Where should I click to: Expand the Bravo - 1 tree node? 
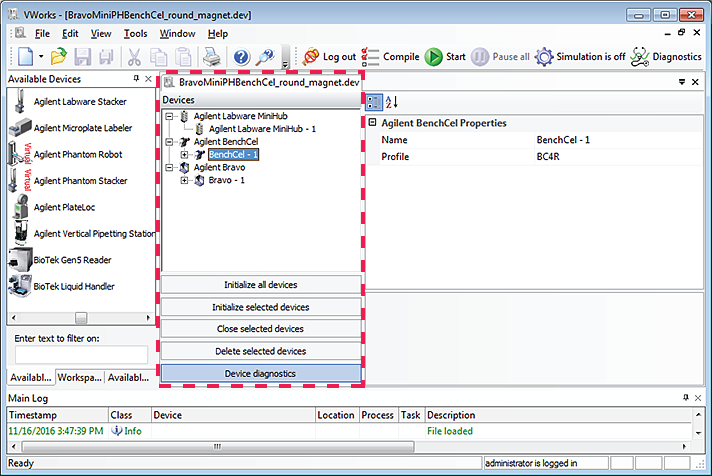click(185, 181)
